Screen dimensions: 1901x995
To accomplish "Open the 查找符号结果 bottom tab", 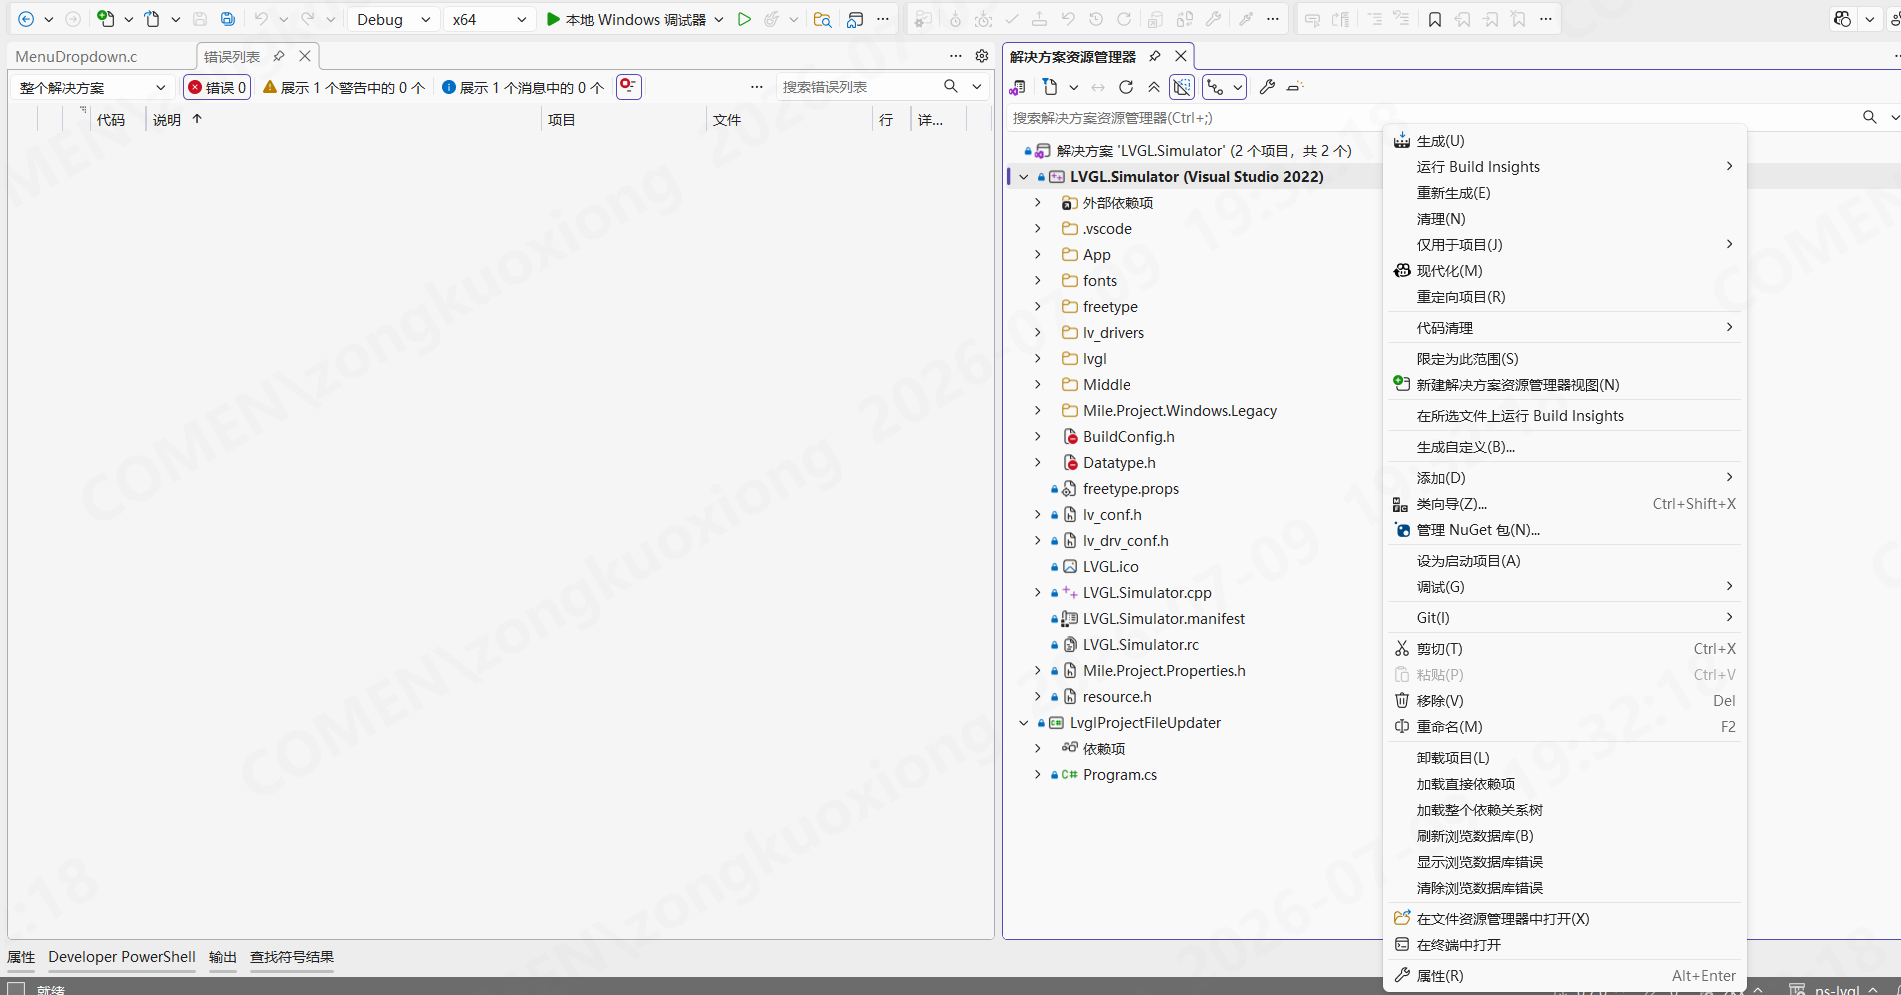I will click(292, 957).
